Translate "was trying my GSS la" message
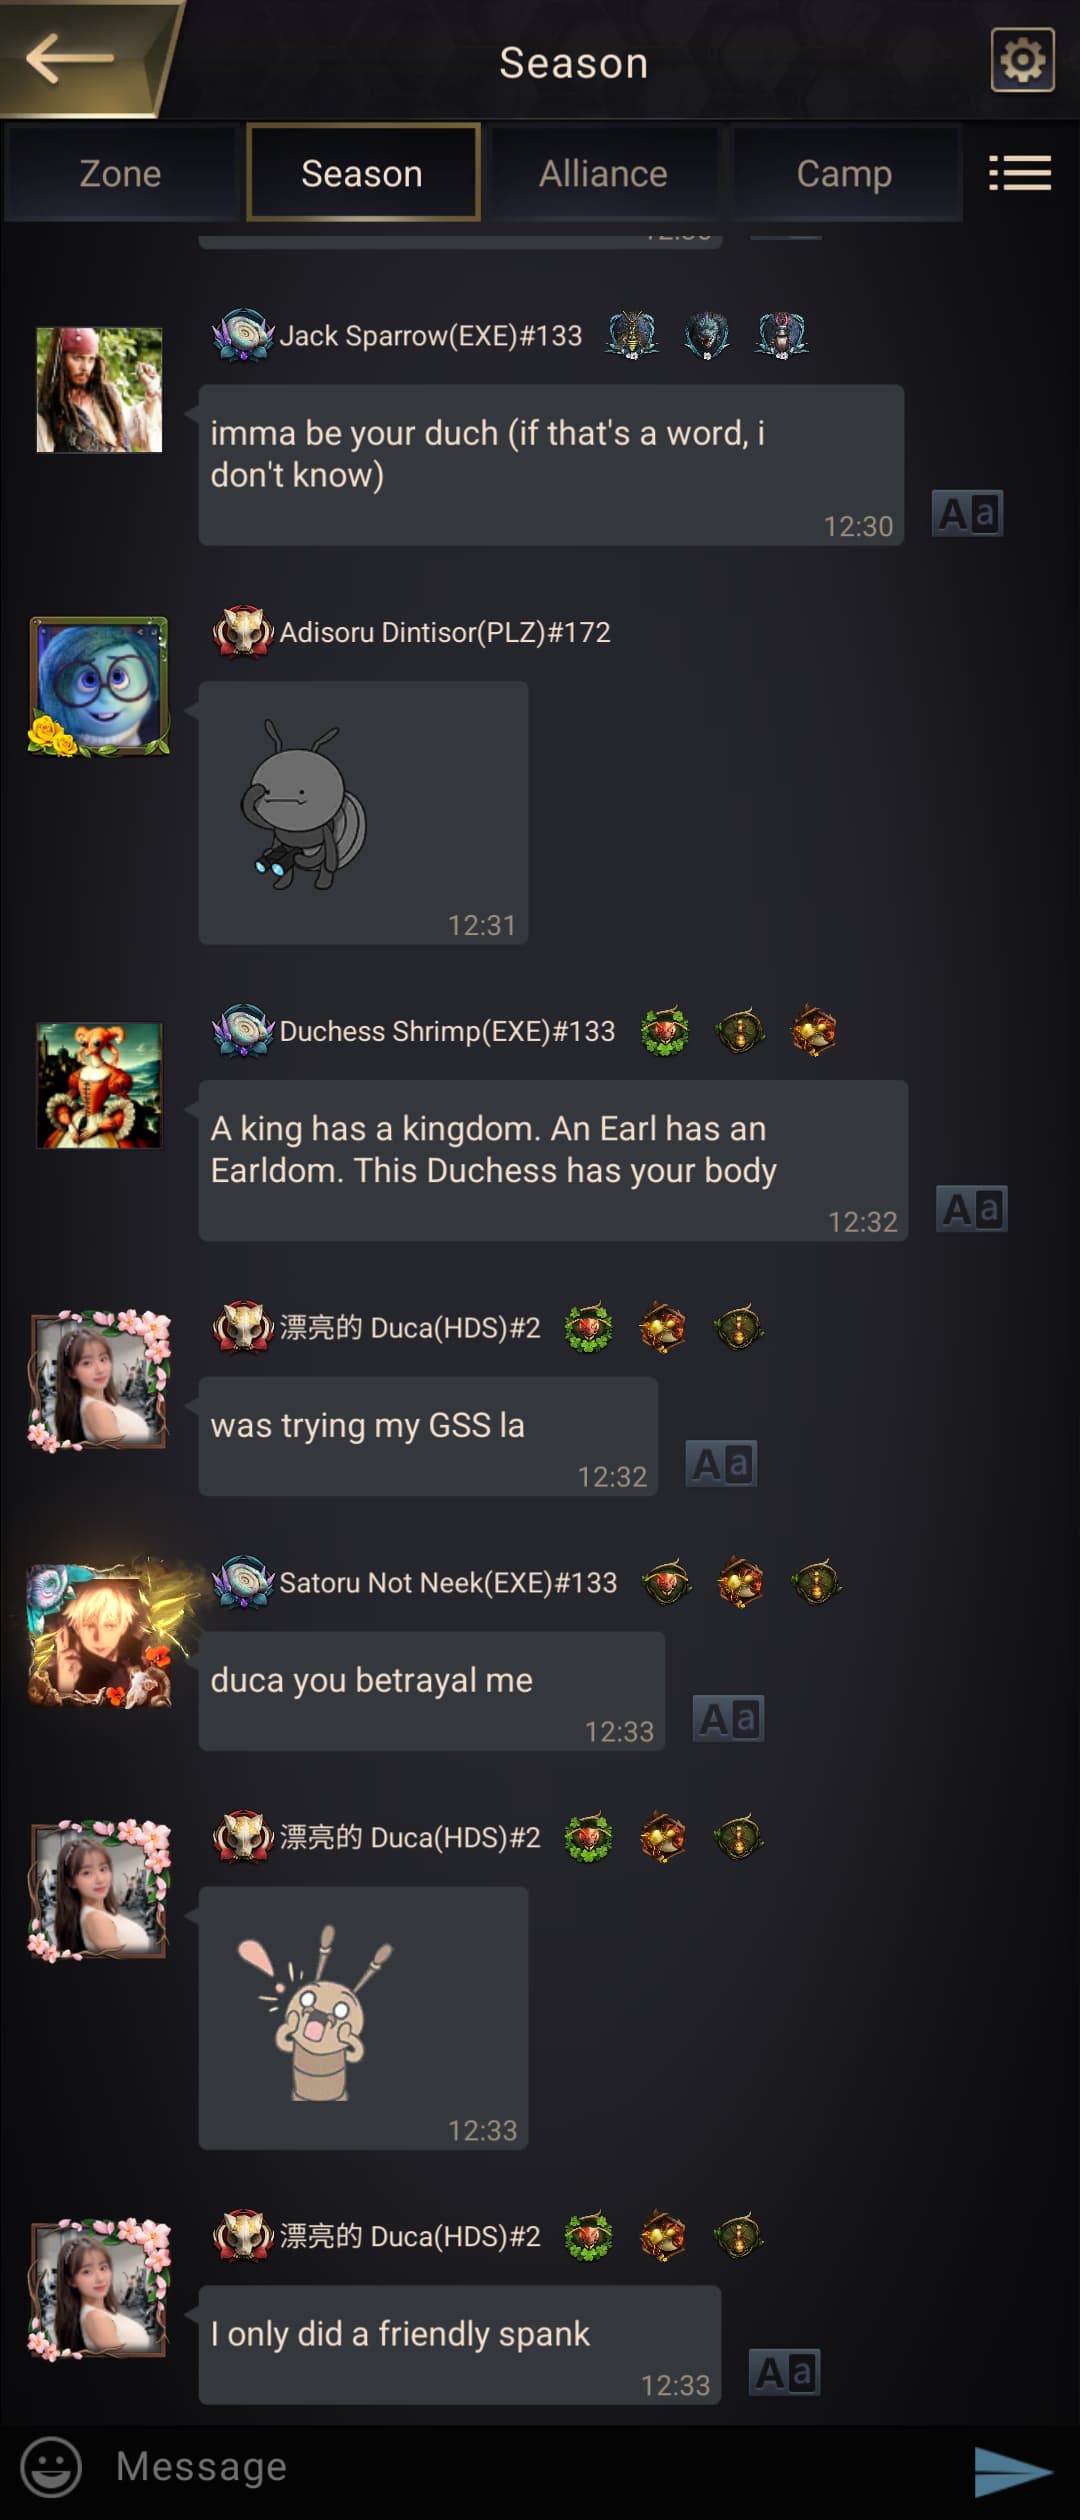The height and width of the screenshot is (2520, 1080). click(721, 1464)
